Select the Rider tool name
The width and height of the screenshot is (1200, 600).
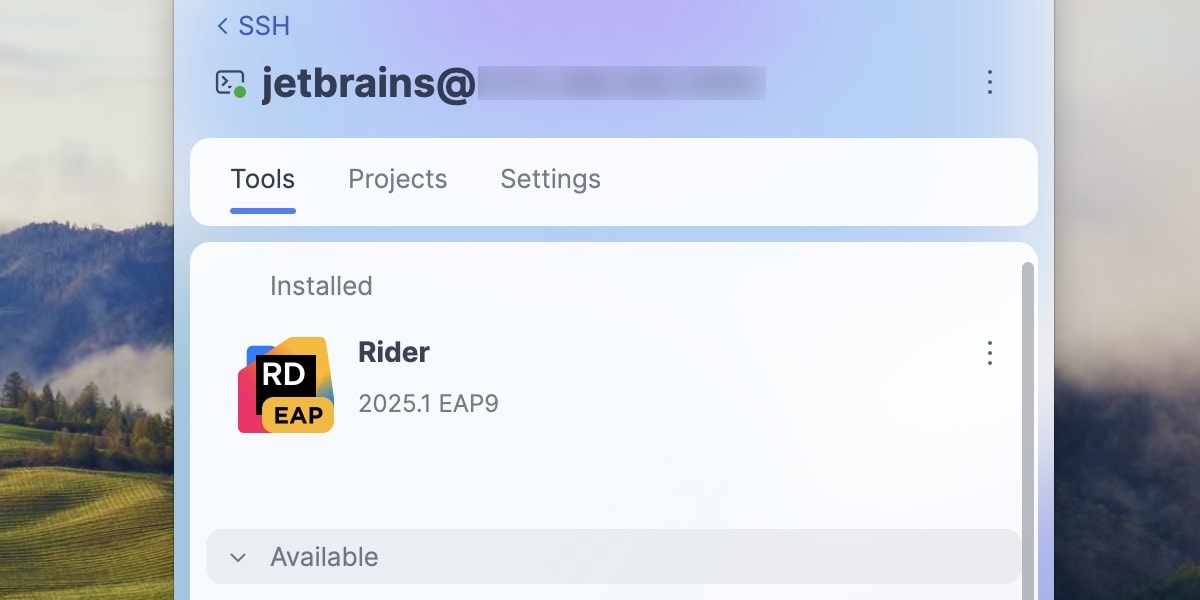pyautogui.click(x=394, y=352)
